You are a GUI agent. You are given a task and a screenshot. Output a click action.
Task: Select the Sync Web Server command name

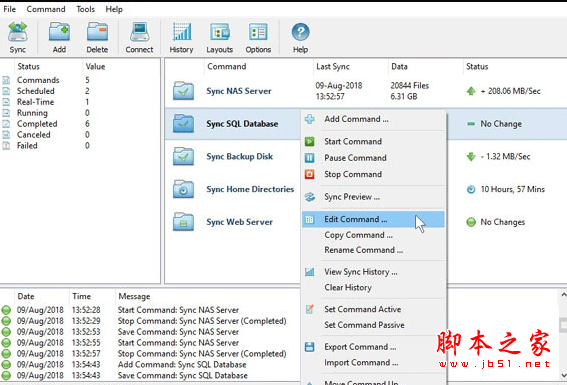[239, 222]
